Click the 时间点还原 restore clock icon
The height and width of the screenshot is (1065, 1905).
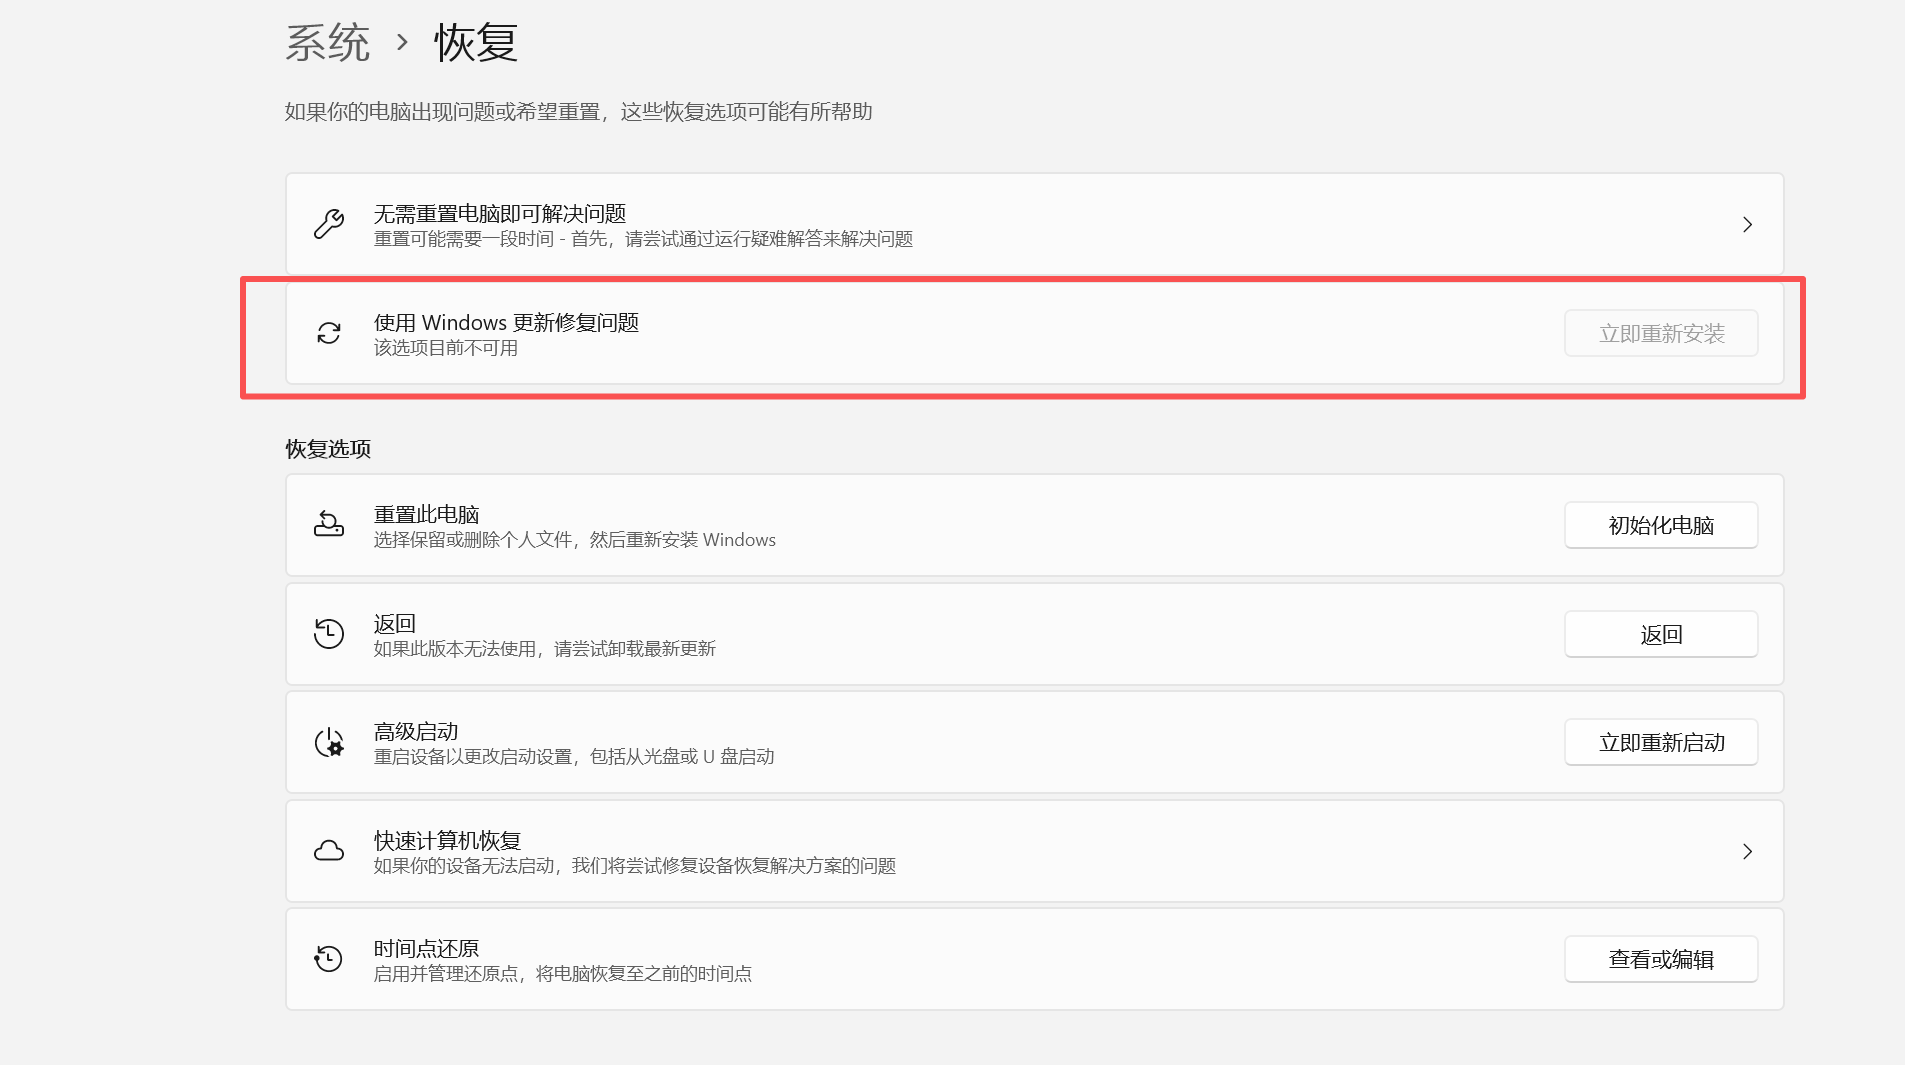[329, 959]
